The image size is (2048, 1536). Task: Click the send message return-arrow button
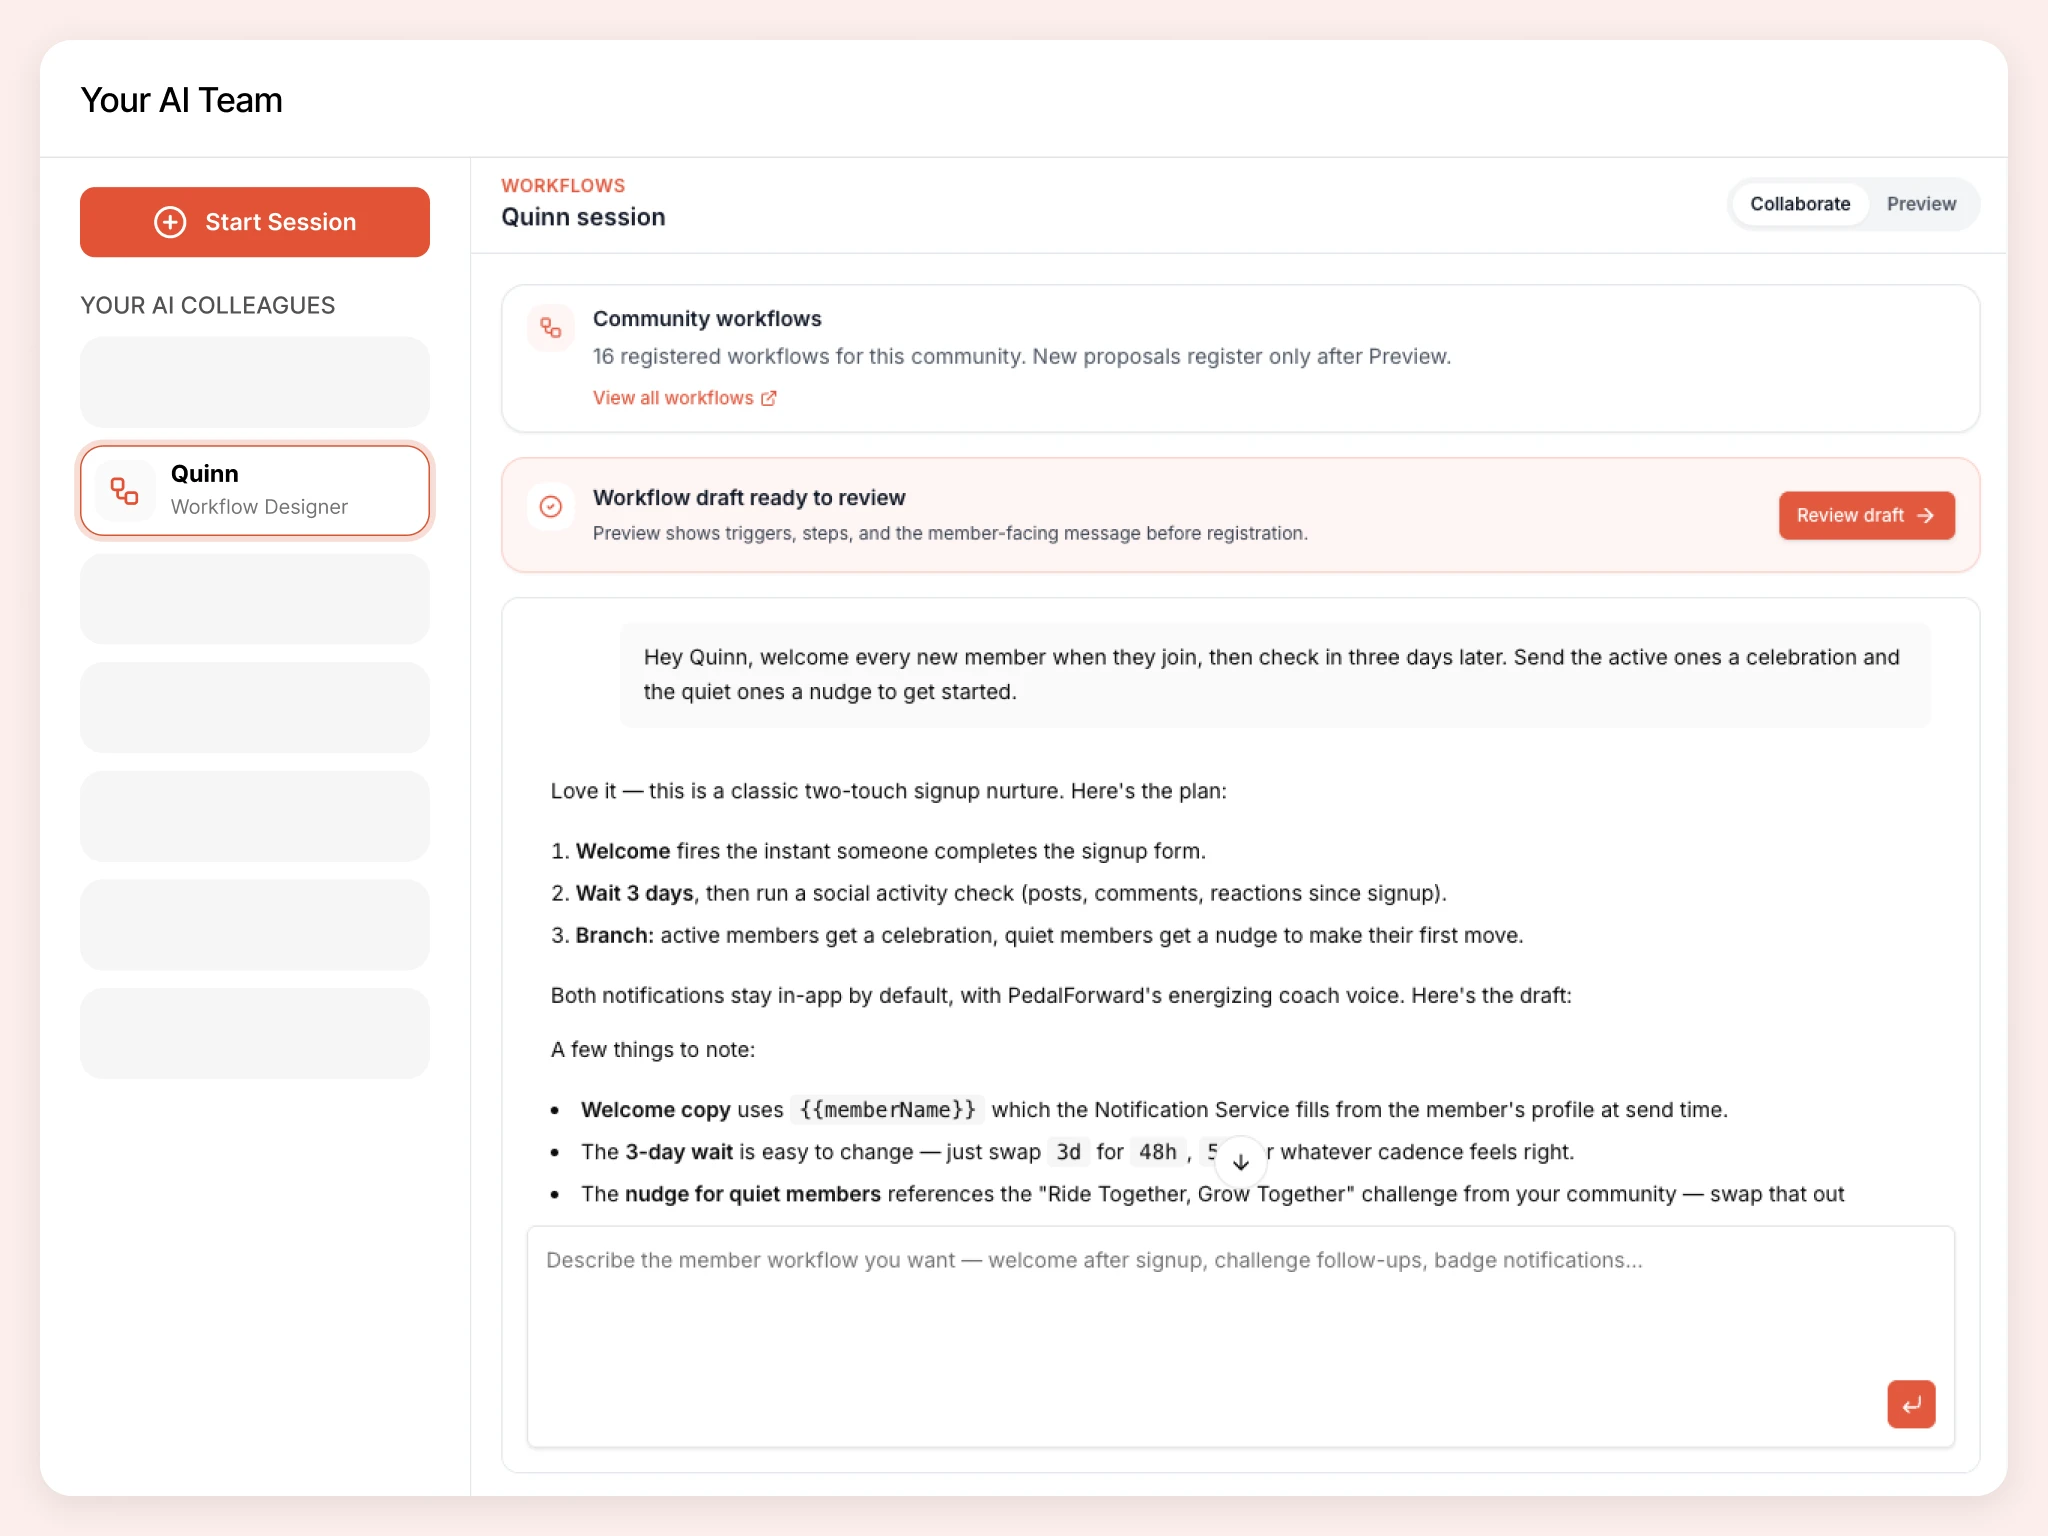1911,1404
